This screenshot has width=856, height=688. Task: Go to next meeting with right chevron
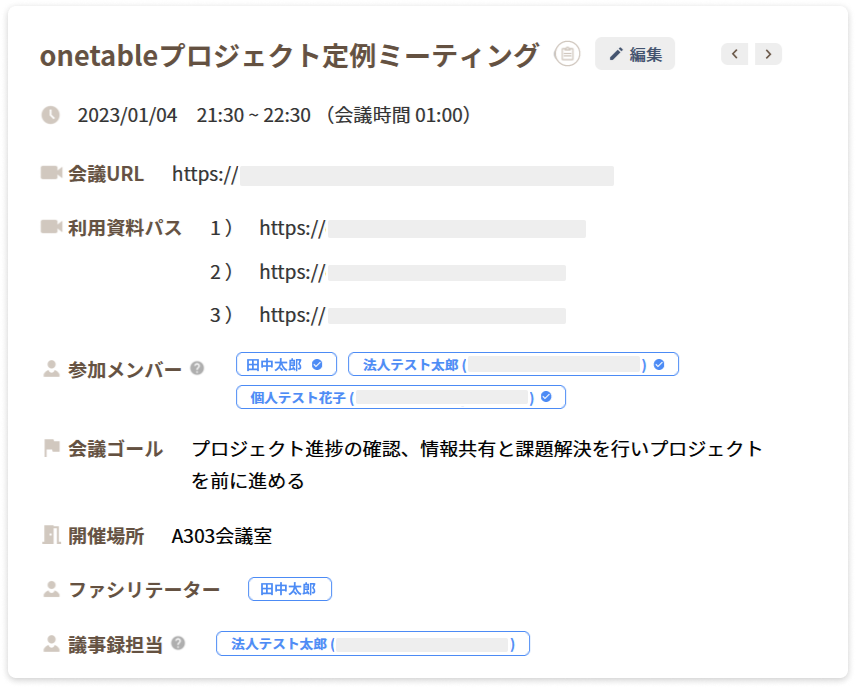[x=768, y=54]
